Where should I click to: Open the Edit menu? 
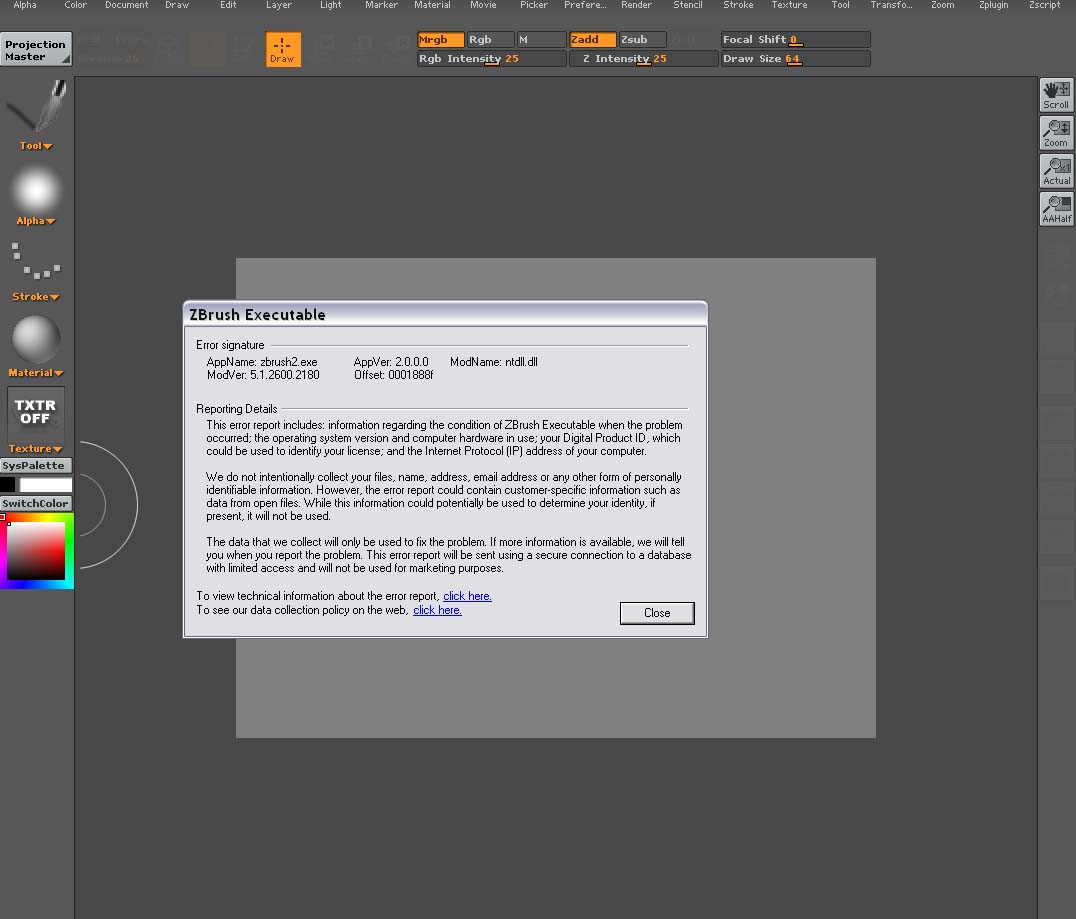(229, 5)
